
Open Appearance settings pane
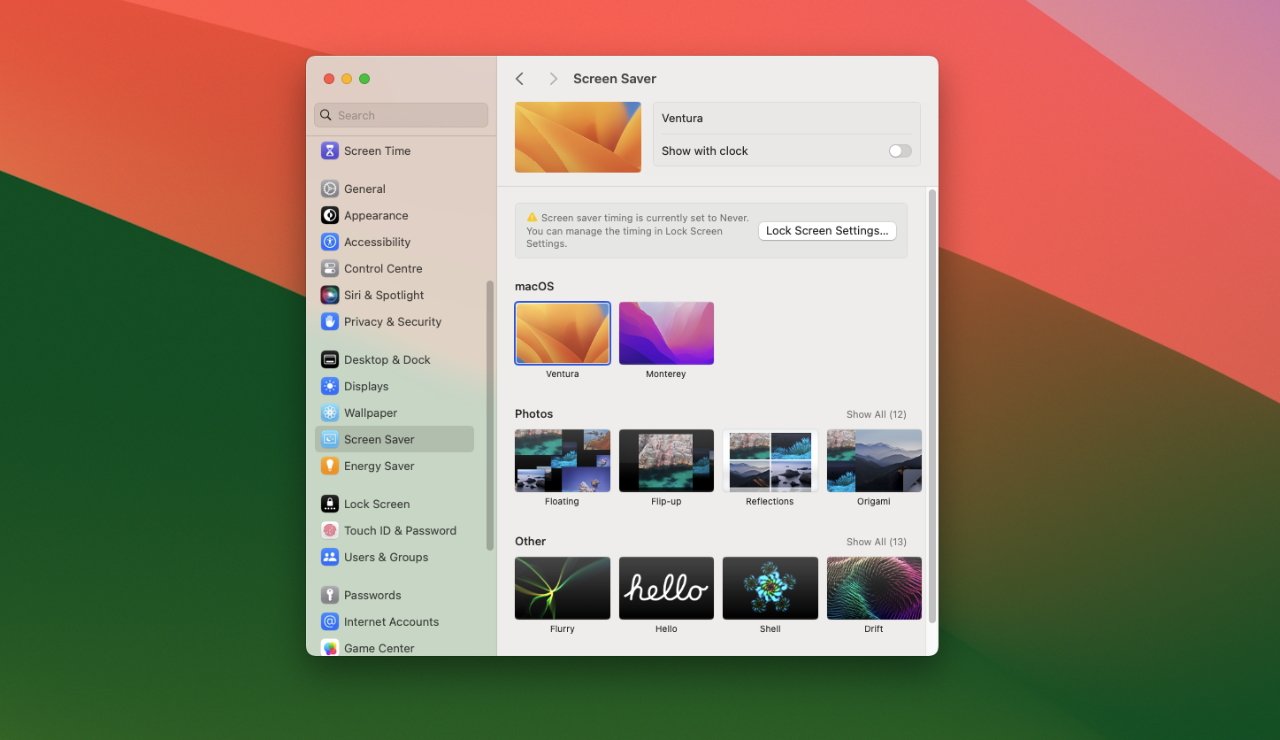[394, 215]
